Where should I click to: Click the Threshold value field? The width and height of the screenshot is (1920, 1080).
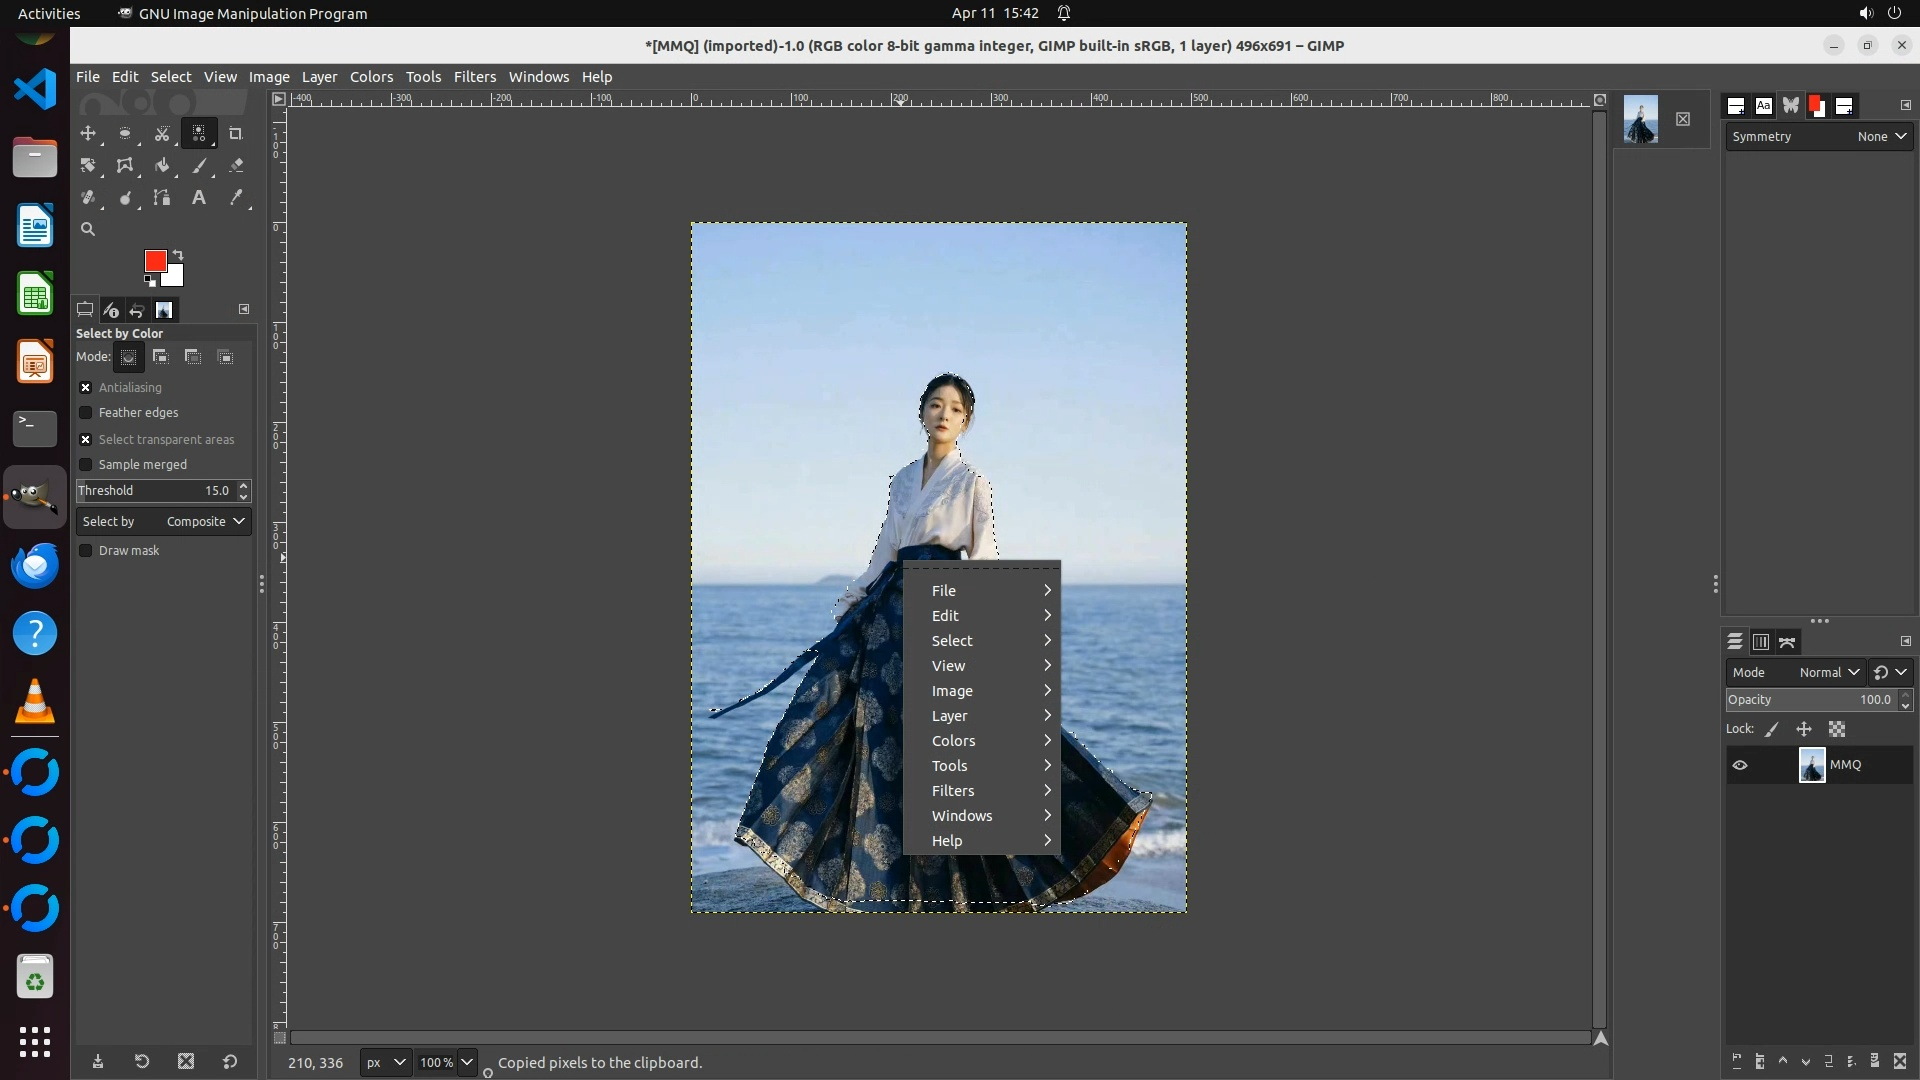point(155,491)
